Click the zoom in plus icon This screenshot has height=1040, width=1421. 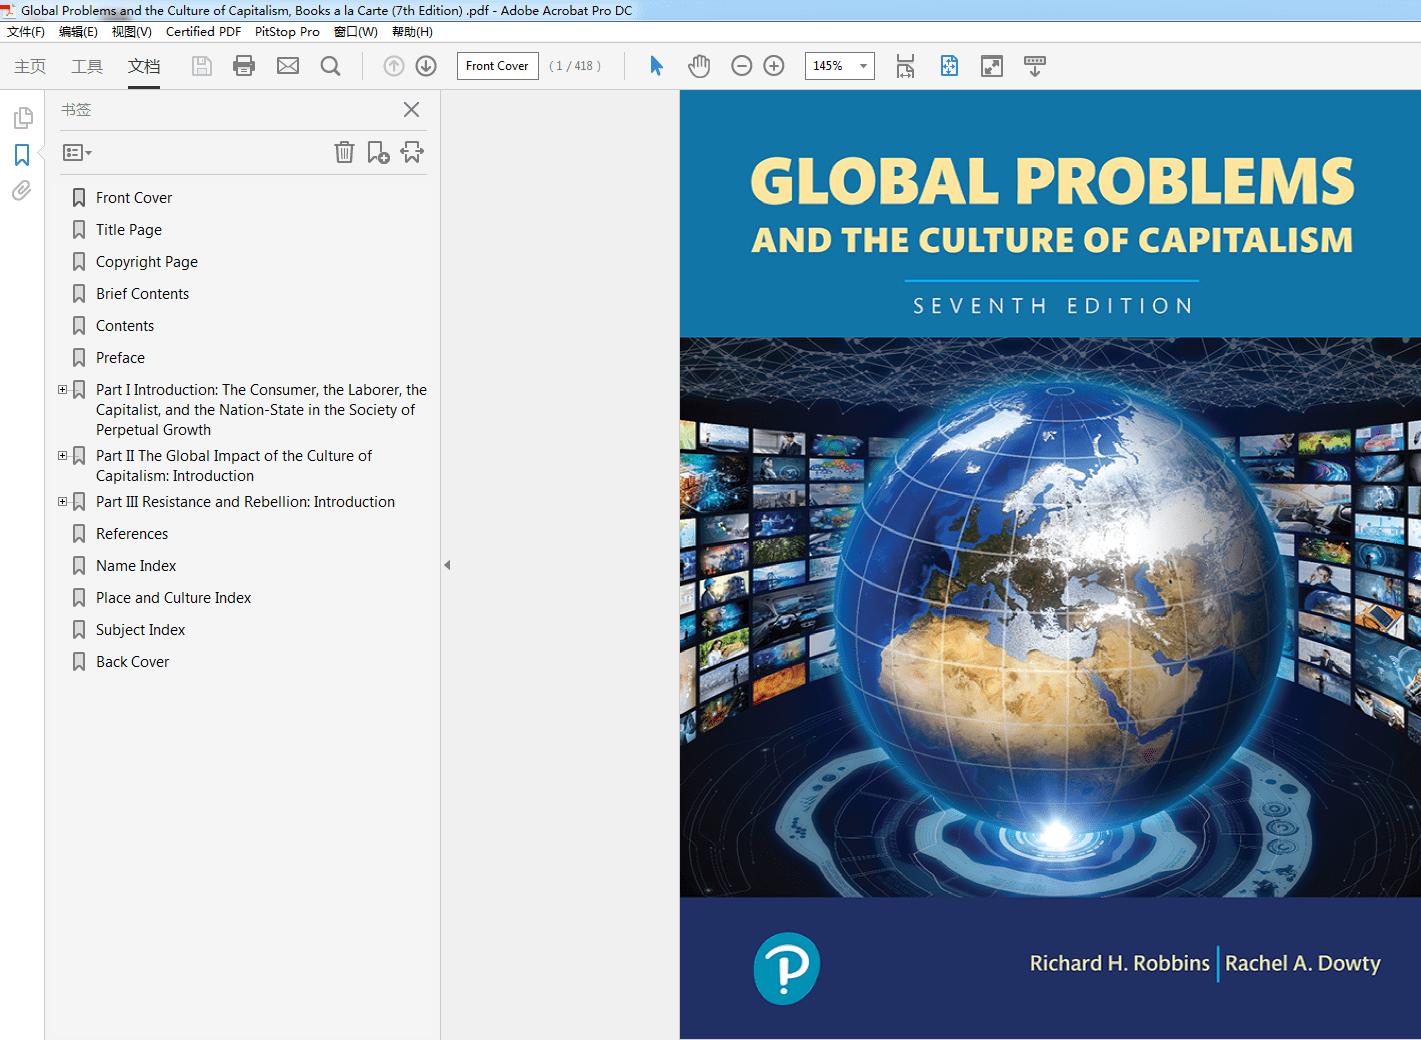tap(774, 66)
